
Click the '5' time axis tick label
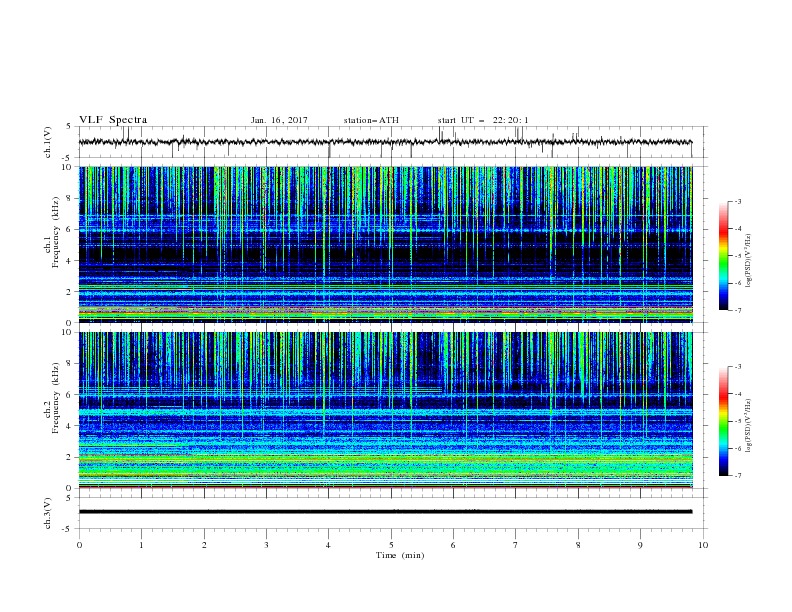pos(391,545)
